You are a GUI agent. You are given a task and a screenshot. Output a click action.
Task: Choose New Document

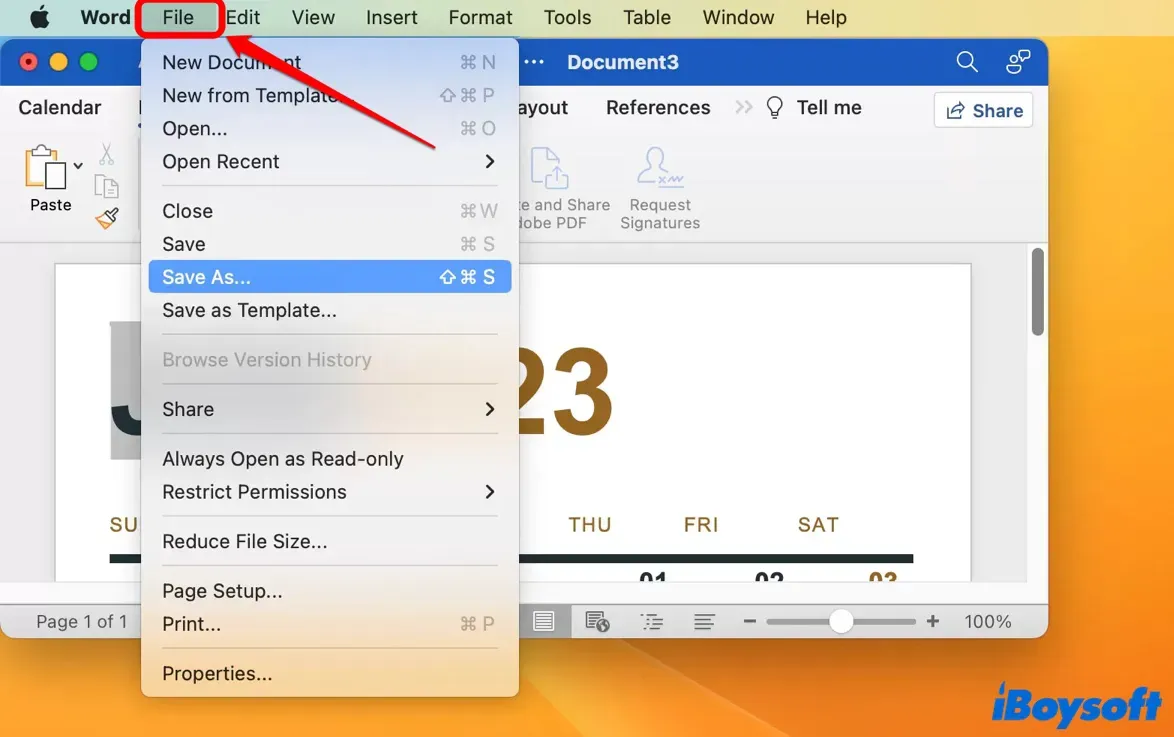329,62
